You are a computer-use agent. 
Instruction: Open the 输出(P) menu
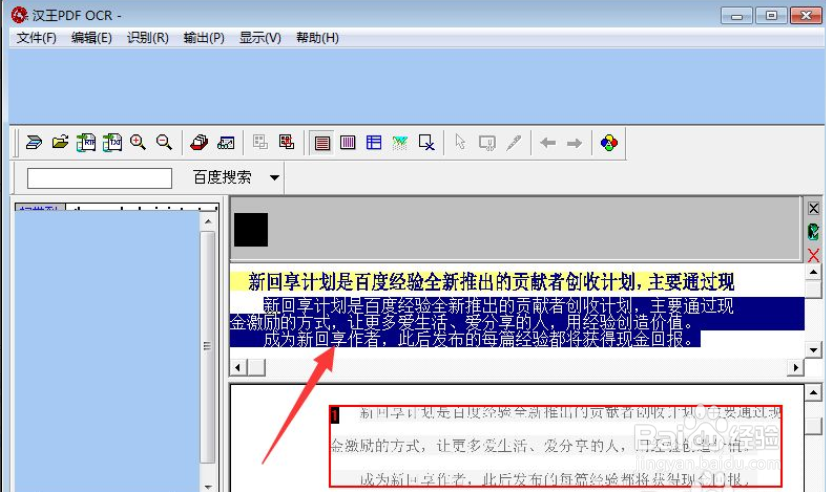pos(204,38)
